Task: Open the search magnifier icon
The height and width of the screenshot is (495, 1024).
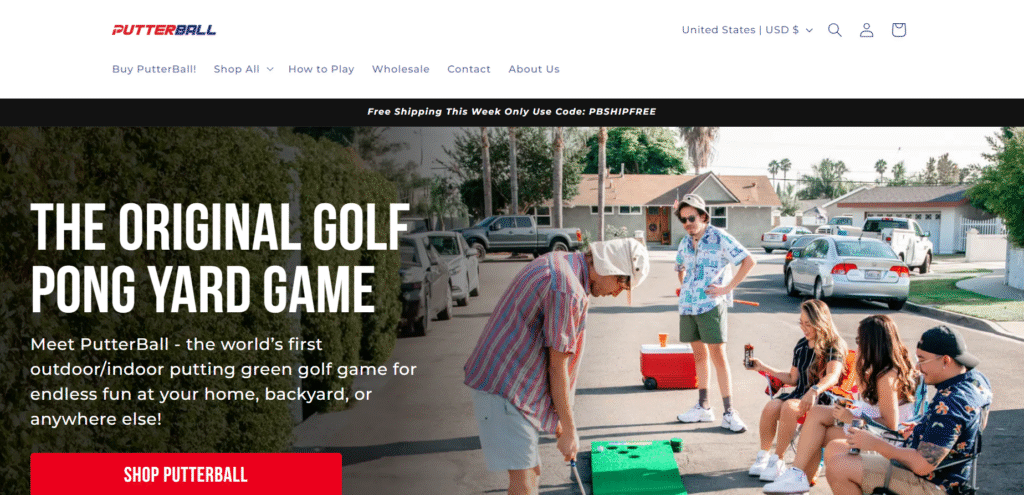Action: click(x=835, y=30)
